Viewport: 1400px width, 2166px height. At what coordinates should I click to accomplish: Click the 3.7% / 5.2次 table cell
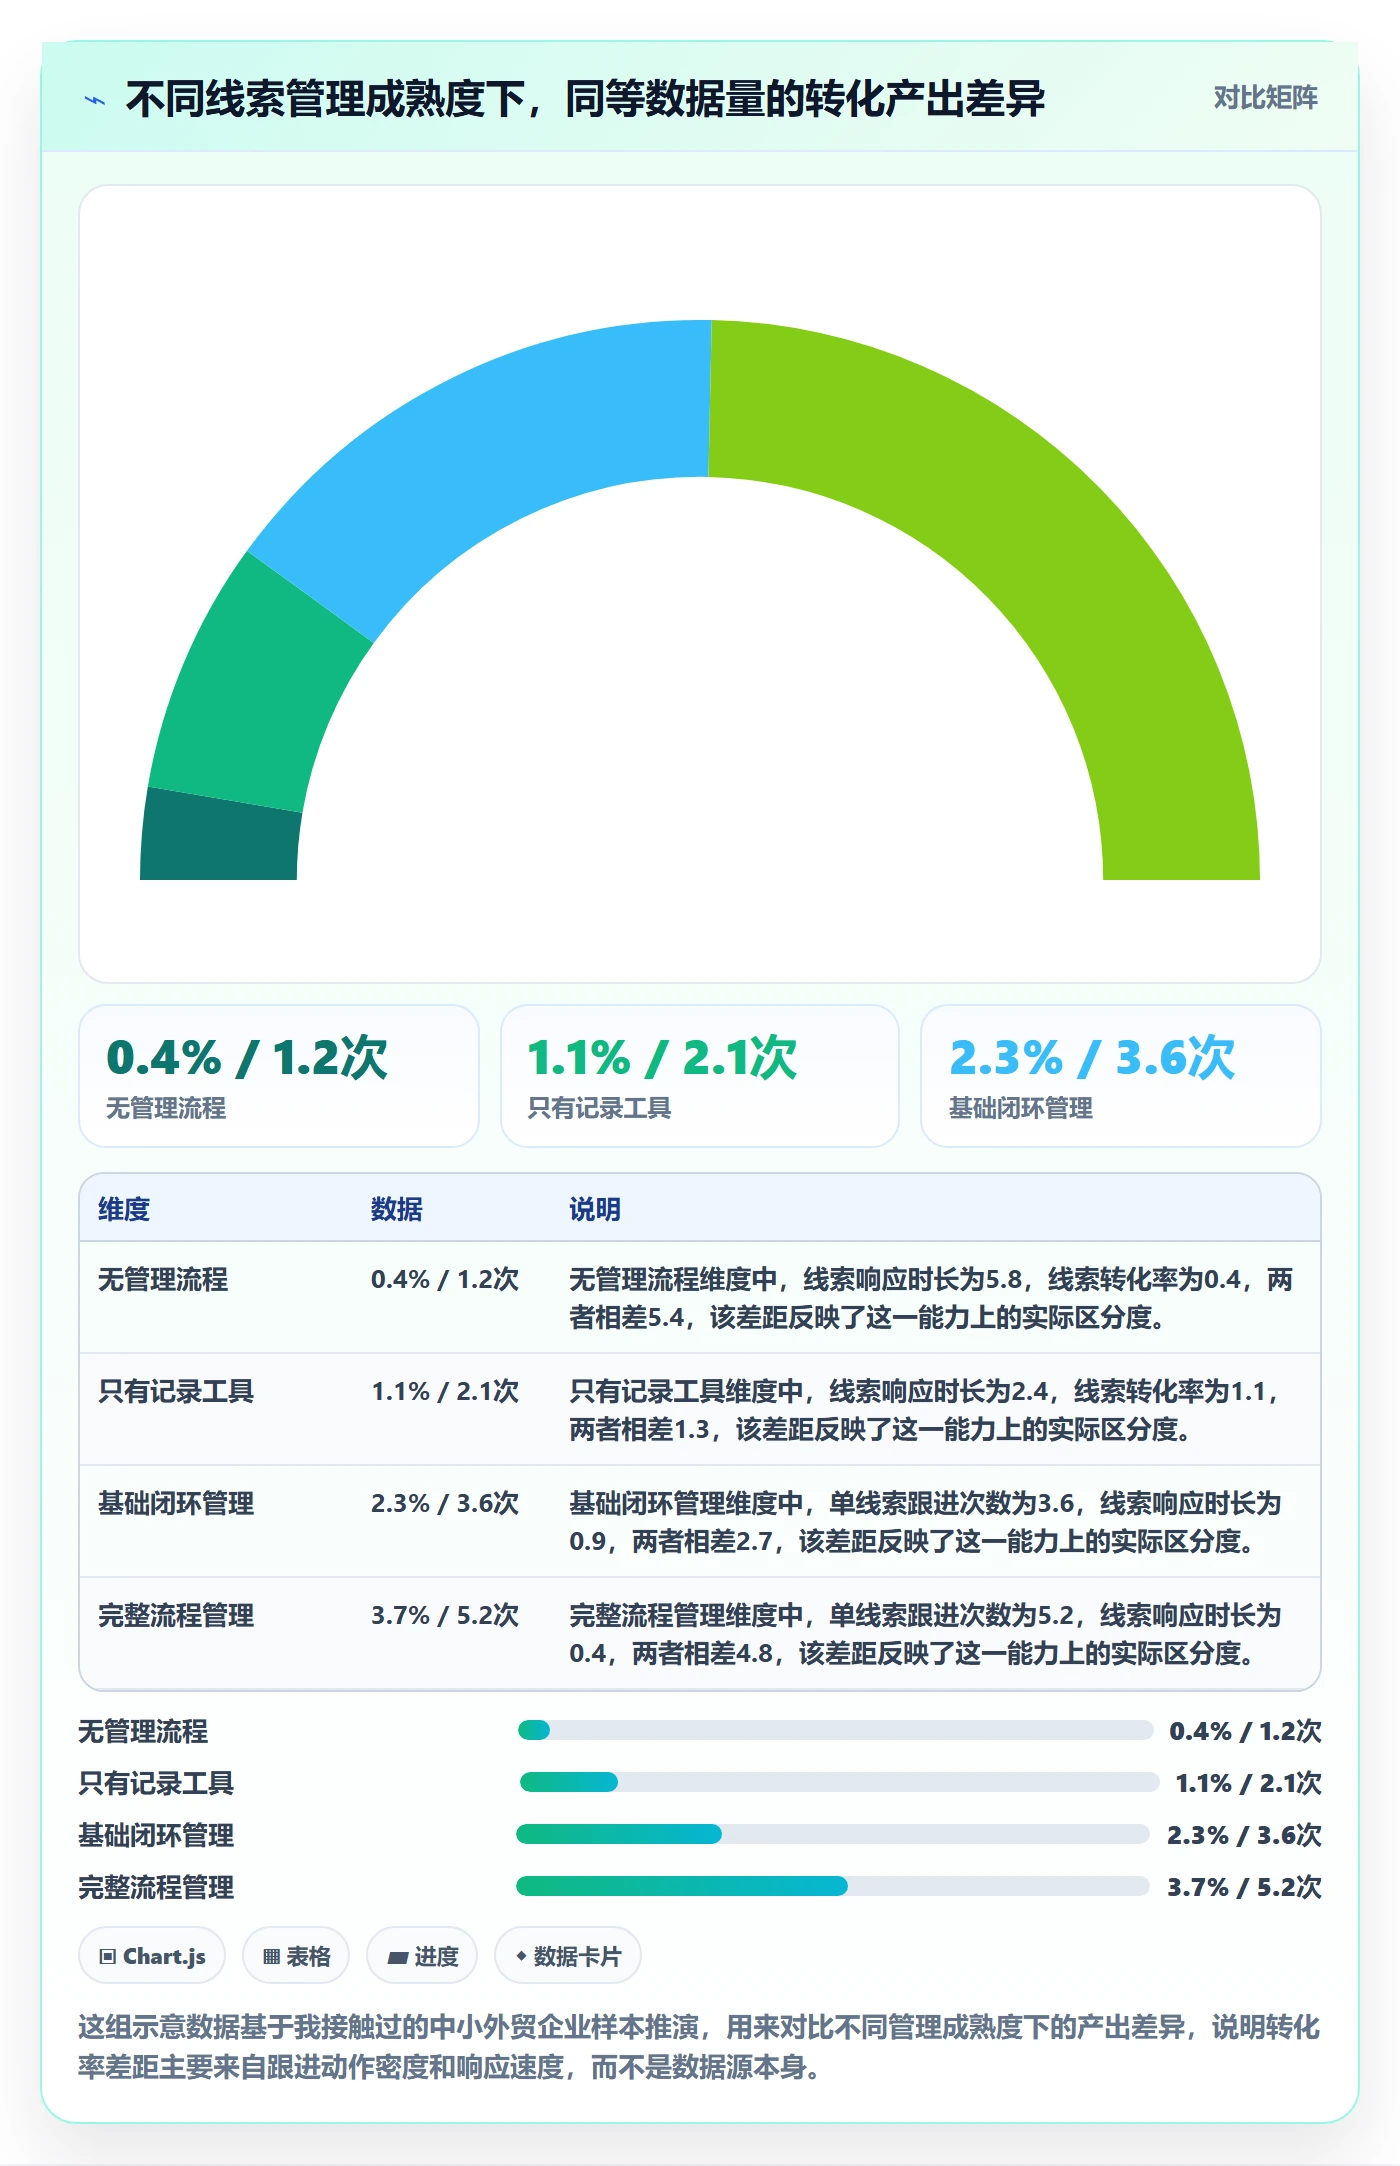[x=445, y=1615]
